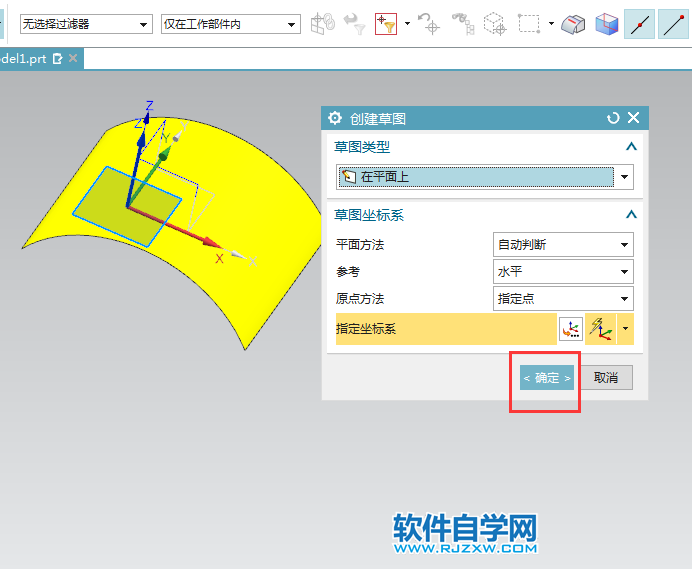Open the 平面方法 自动判断 dropdown
Viewport: 692px width, 569px height.
[564, 244]
